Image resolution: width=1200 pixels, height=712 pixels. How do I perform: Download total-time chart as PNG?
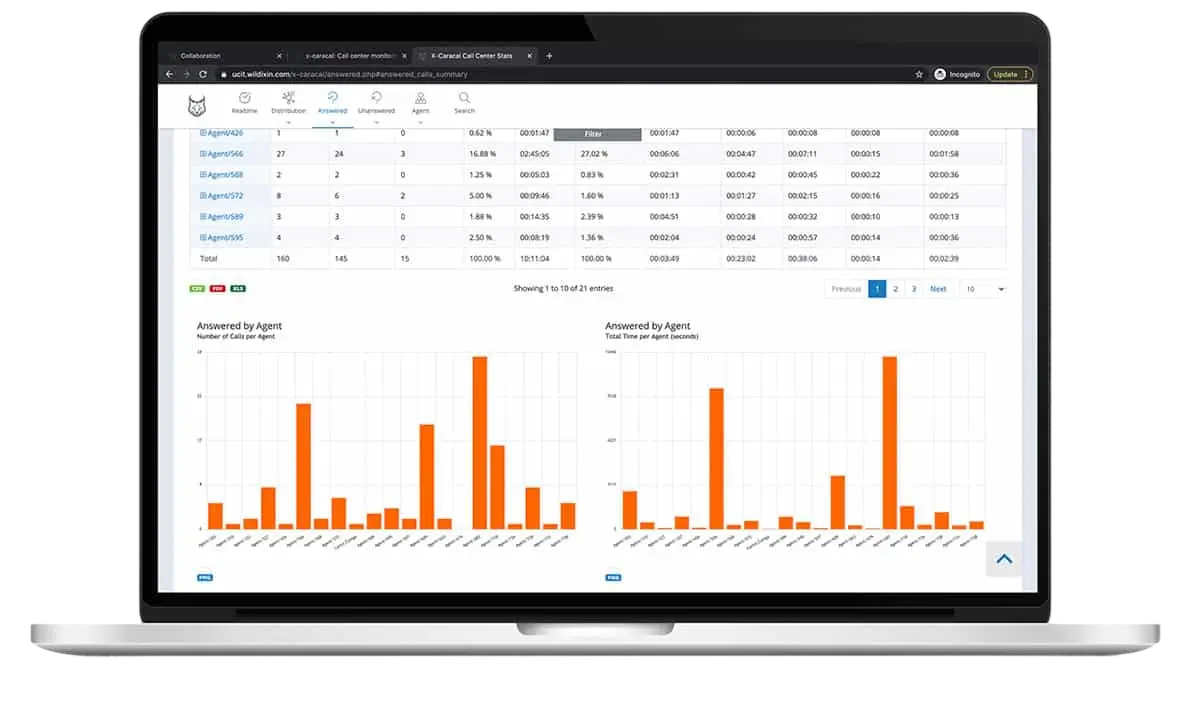613,577
